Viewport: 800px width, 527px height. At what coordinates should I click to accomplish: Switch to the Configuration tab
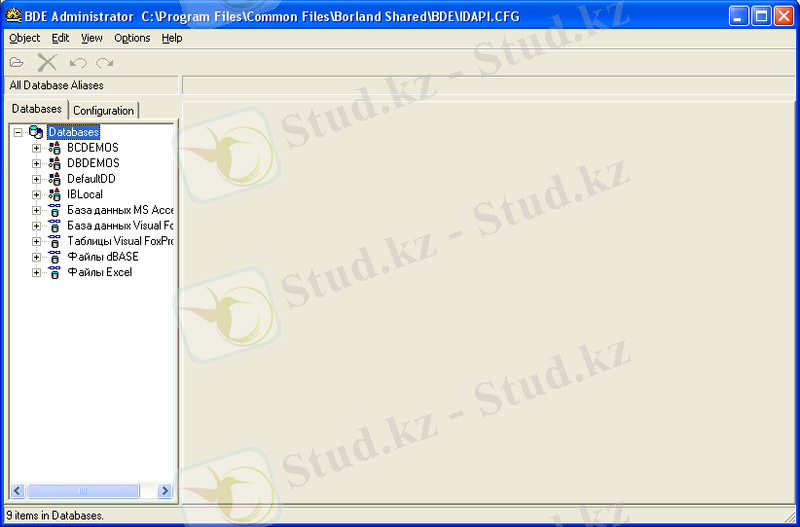tap(104, 111)
